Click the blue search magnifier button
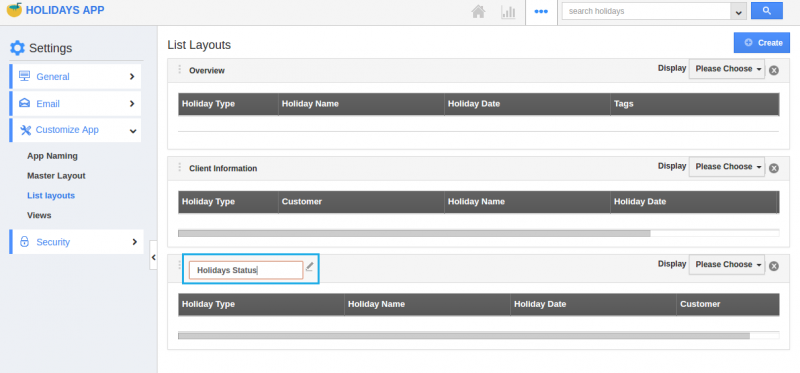800x373 pixels. coord(766,11)
